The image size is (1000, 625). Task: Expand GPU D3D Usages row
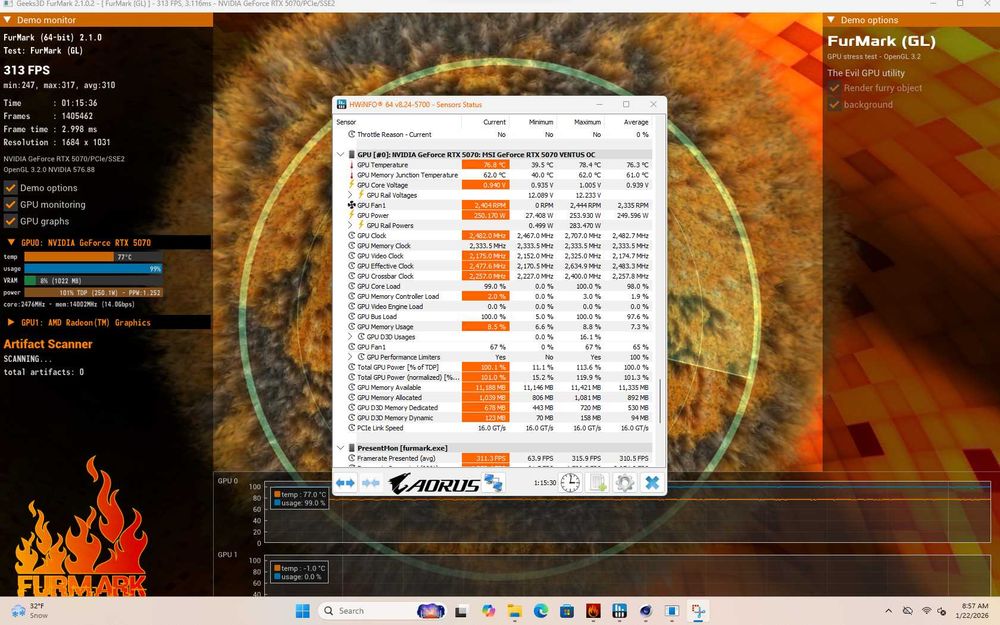pyautogui.click(x=350, y=337)
